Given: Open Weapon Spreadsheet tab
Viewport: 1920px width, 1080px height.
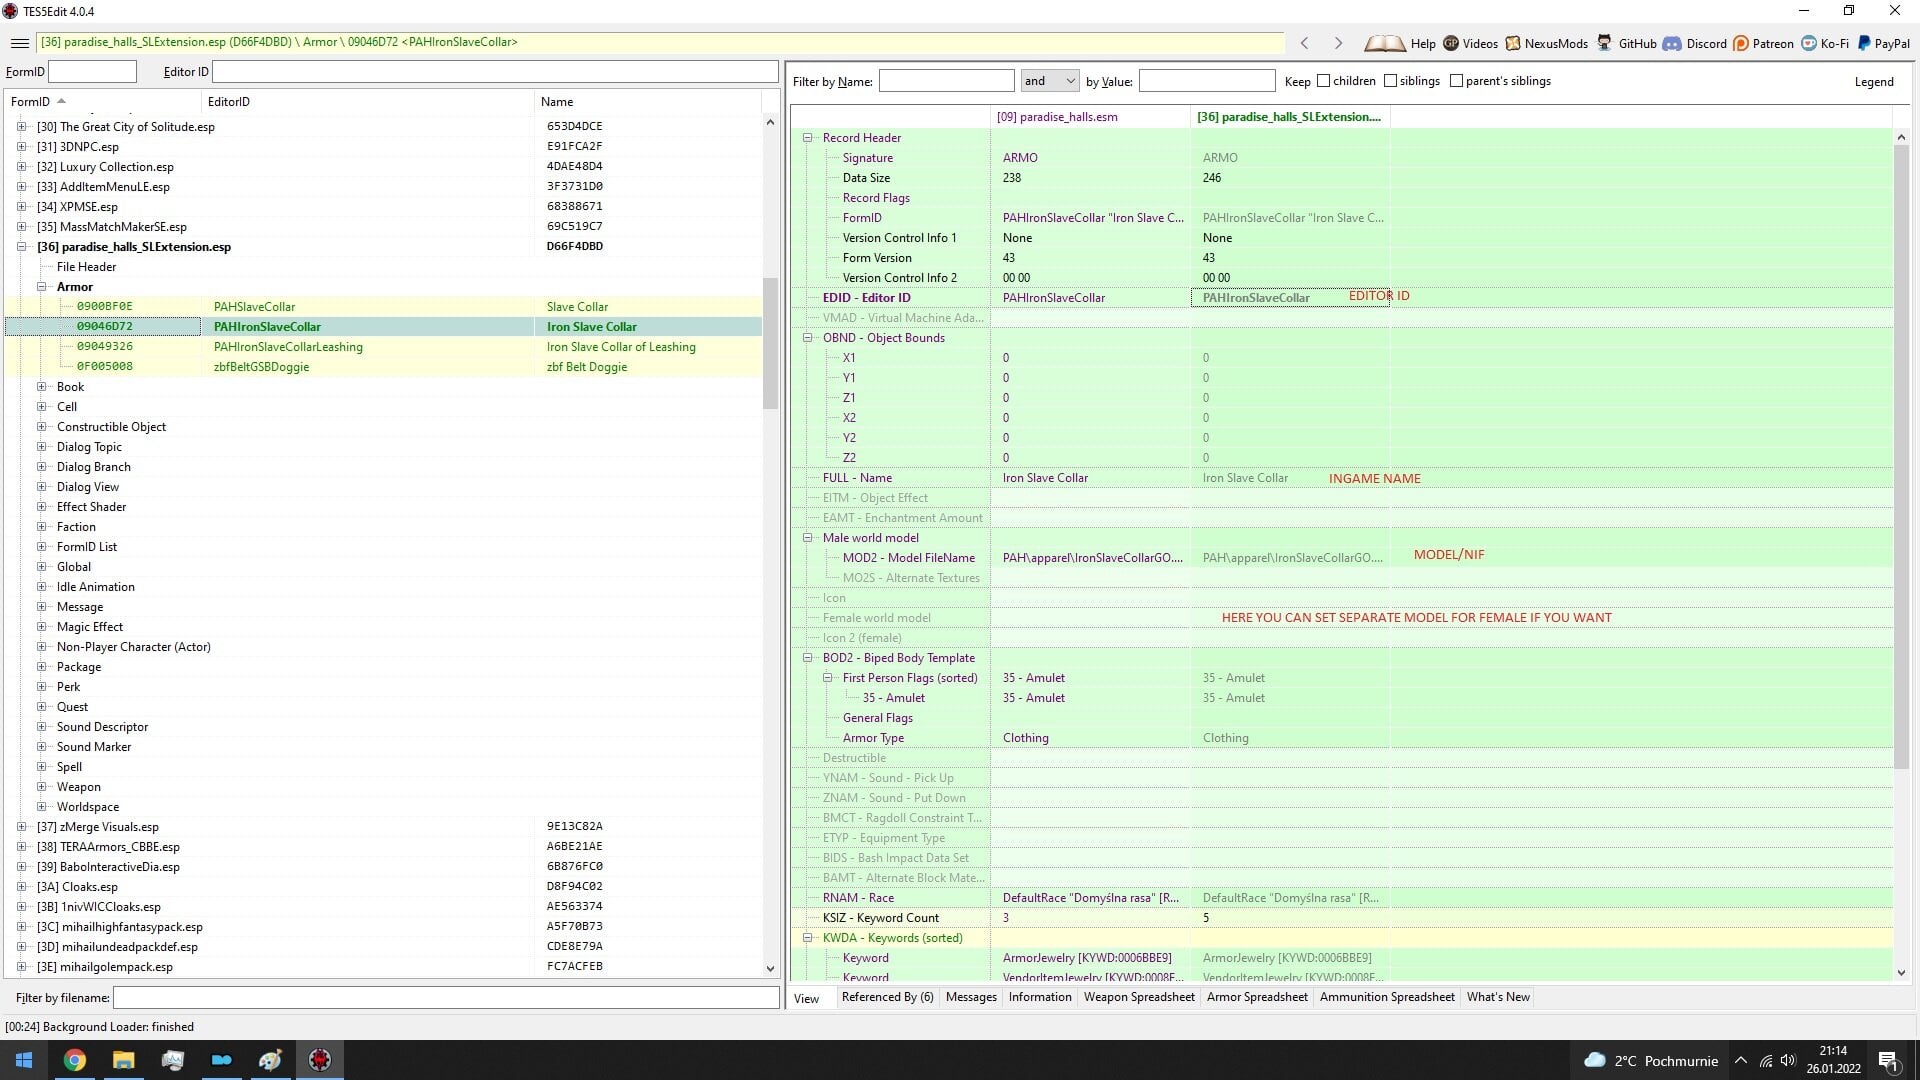Looking at the screenshot, I should pos(1139,997).
